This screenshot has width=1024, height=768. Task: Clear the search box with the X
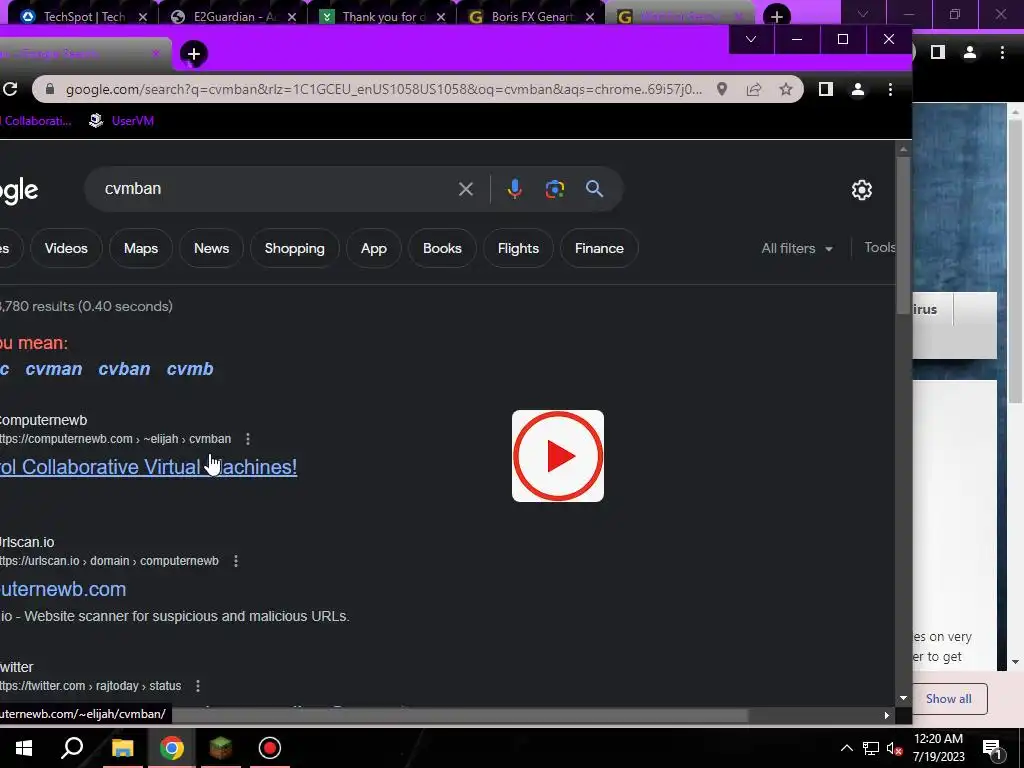(466, 189)
